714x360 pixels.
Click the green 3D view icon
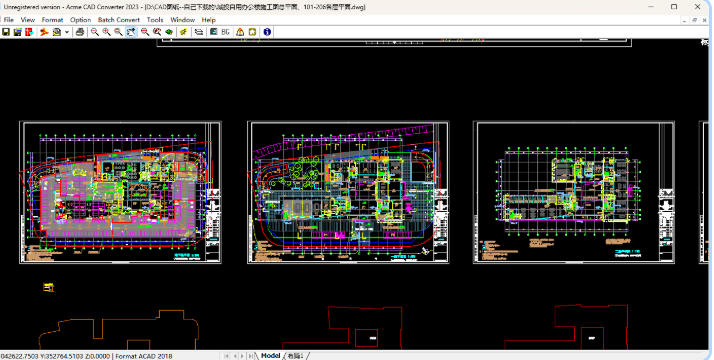[169, 32]
